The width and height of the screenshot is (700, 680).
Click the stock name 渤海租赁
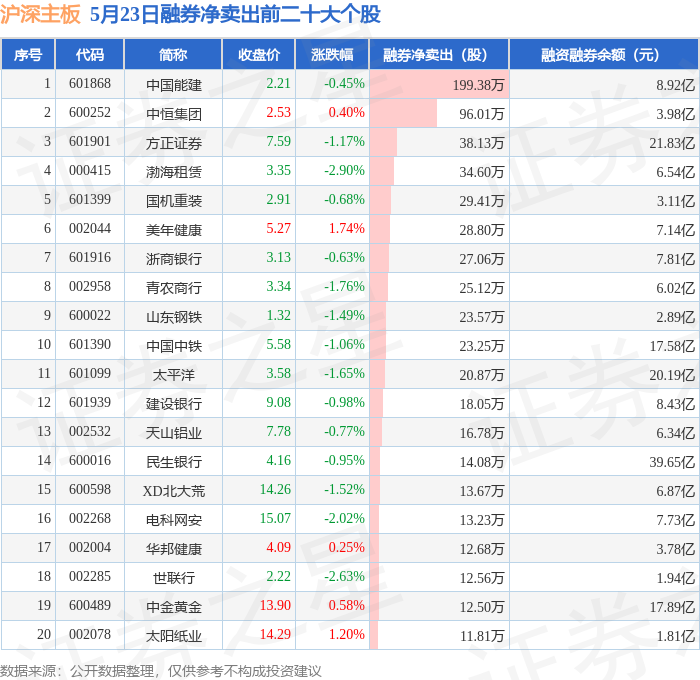click(x=174, y=171)
